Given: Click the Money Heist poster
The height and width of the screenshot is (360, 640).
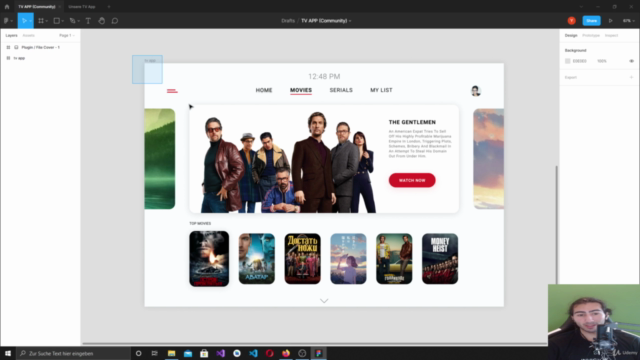Looking at the screenshot, I should [x=440, y=259].
